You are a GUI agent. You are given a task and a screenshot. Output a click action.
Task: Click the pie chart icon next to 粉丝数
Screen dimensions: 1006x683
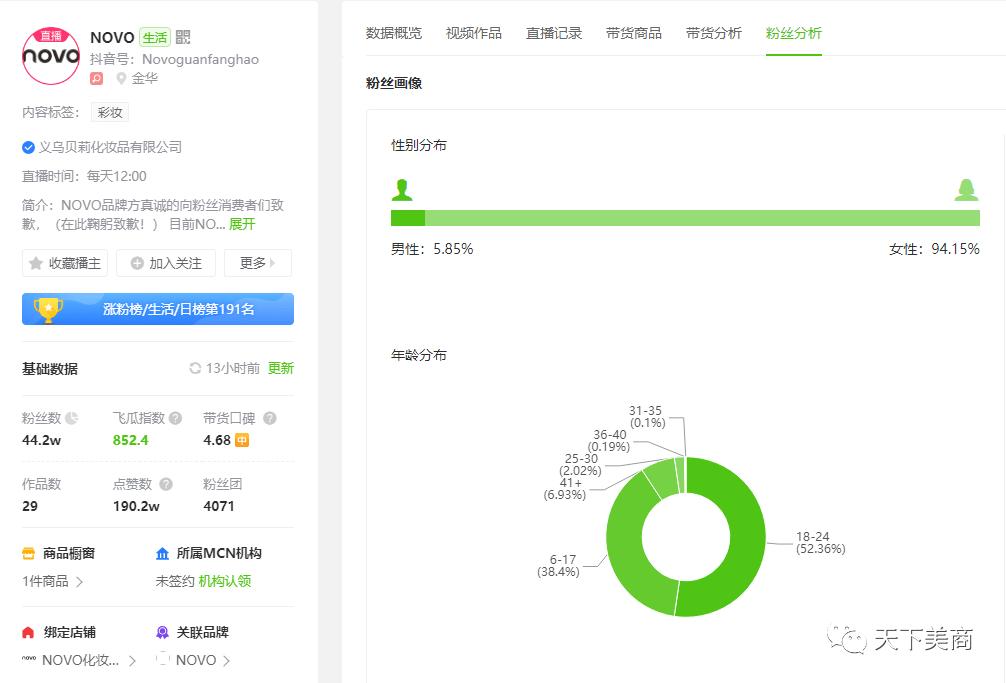pyautogui.click(x=72, y=418)
